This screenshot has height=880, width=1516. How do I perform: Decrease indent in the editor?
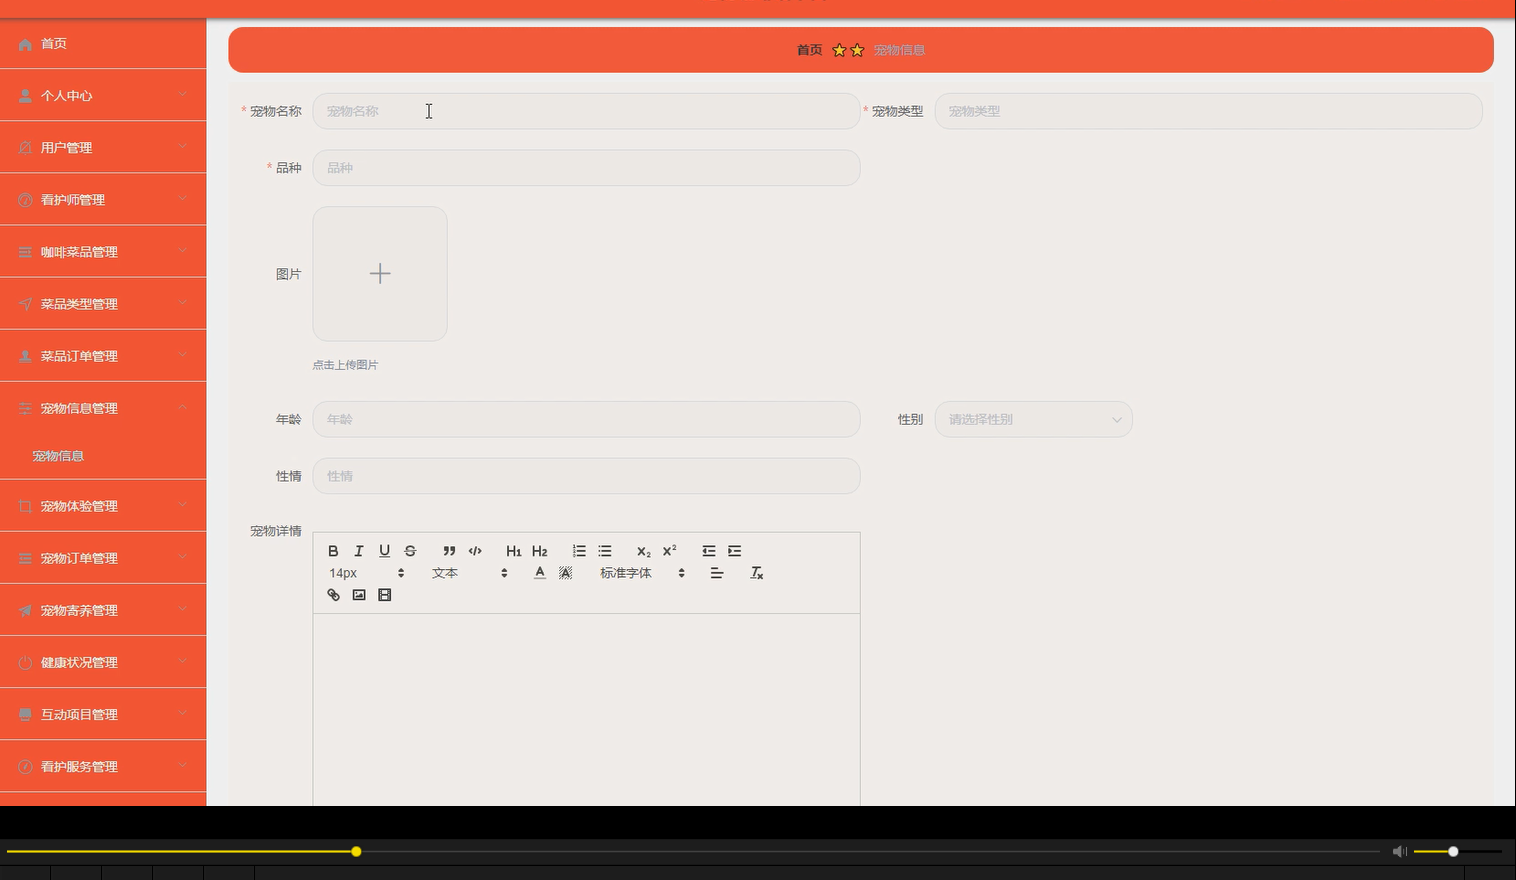tap(709, 551)
